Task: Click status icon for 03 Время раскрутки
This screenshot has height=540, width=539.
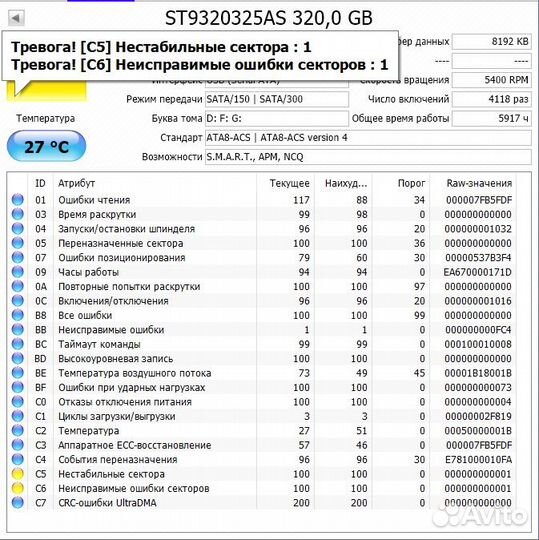Action: 18,214
